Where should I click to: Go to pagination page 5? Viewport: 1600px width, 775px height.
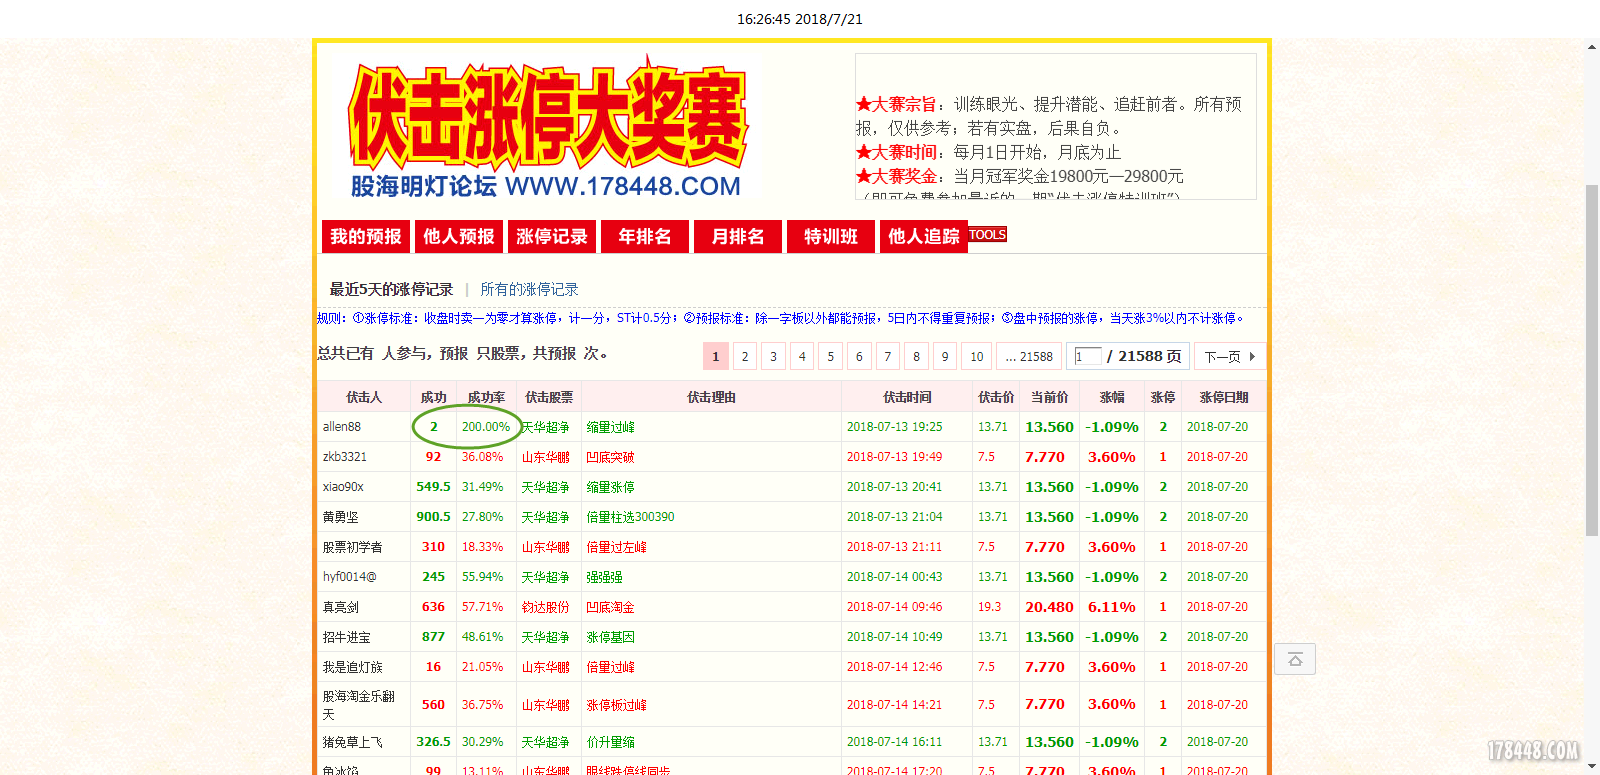pyautogui.click(x=830, y=356)
